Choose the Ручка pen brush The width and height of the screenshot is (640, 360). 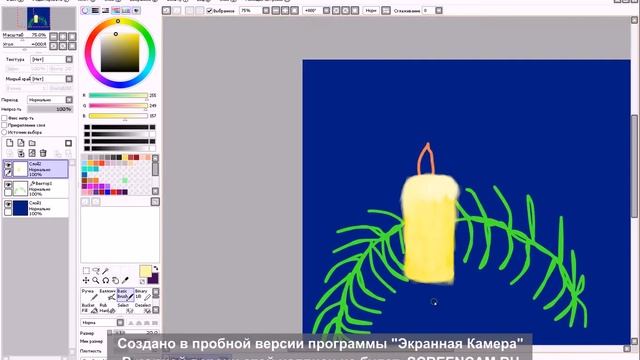pyautogui.click(x=90, y=294)
